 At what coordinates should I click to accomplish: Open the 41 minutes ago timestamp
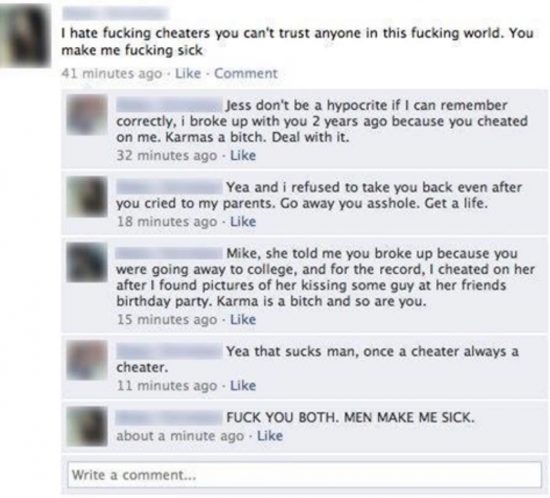pos(112,74)
